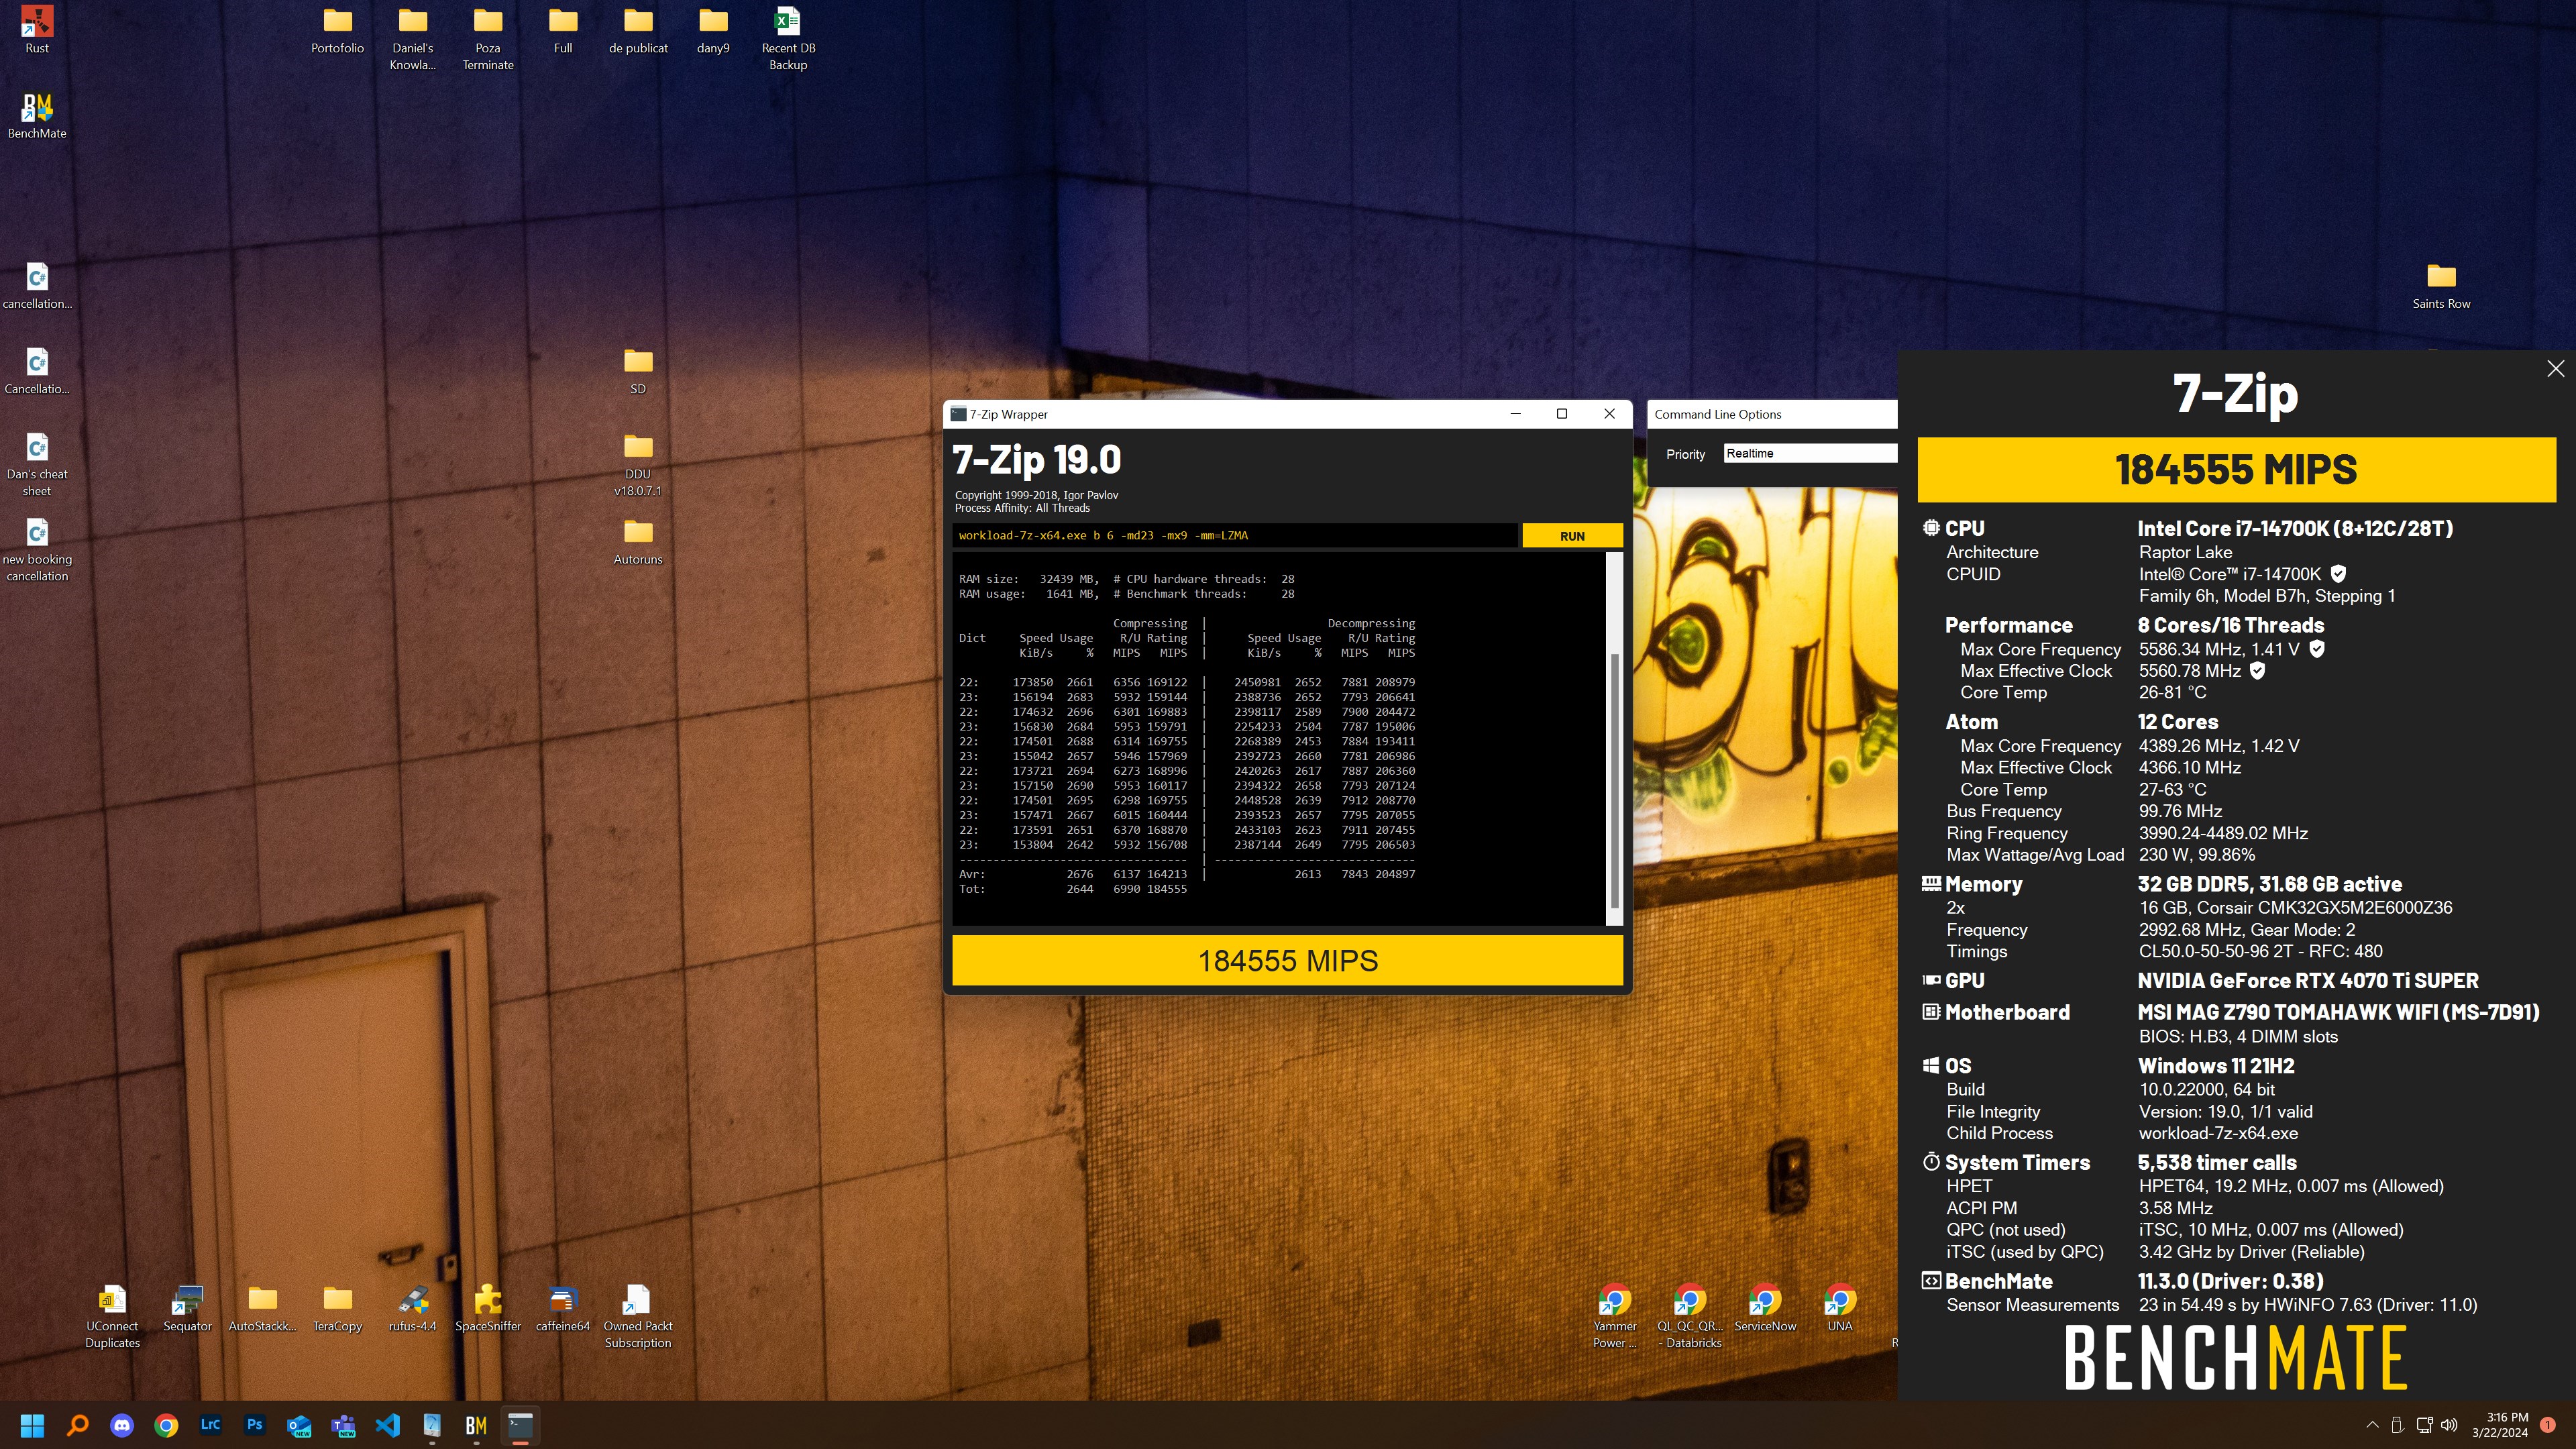Select the UConnect Duplicates file
The height and width of the screenshot is (1449, 2576).
(112, 1316)
